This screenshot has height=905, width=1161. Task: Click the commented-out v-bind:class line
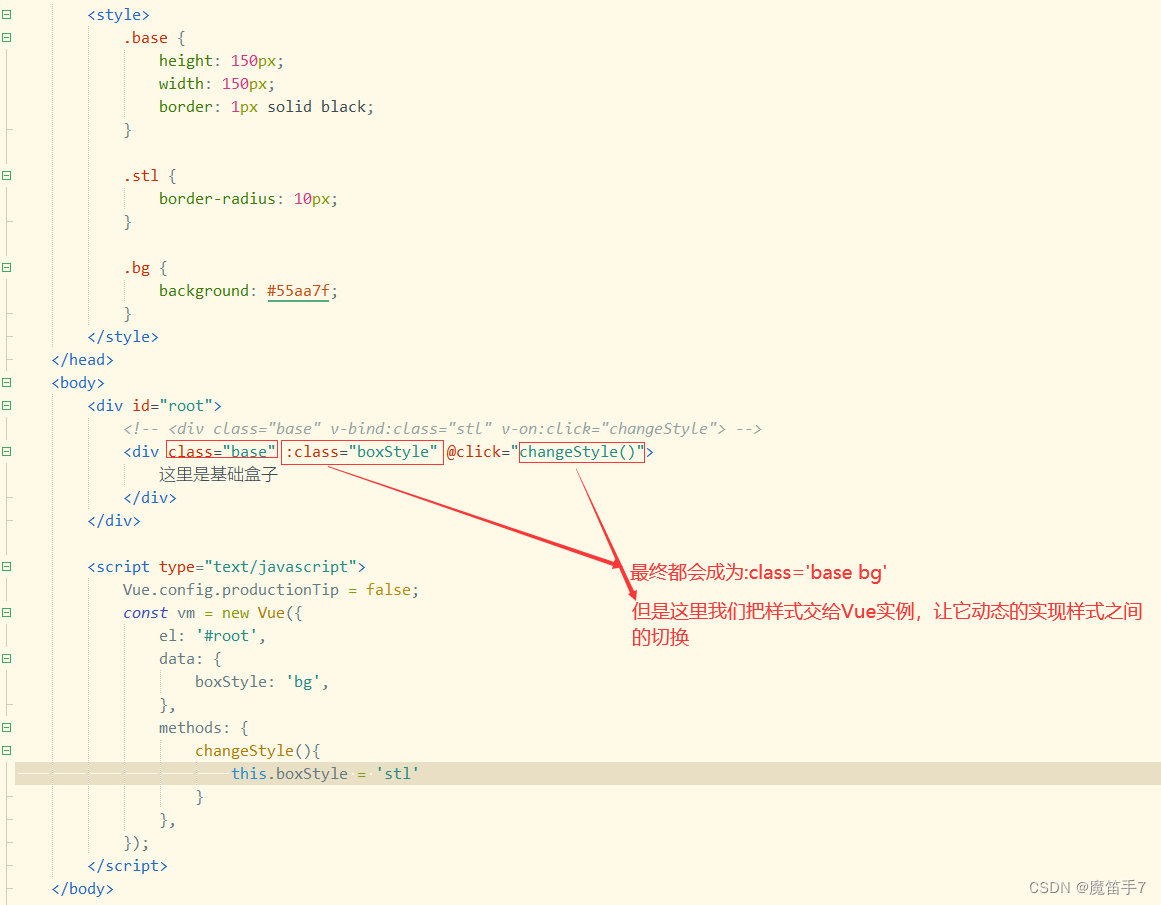click(442, 429)
